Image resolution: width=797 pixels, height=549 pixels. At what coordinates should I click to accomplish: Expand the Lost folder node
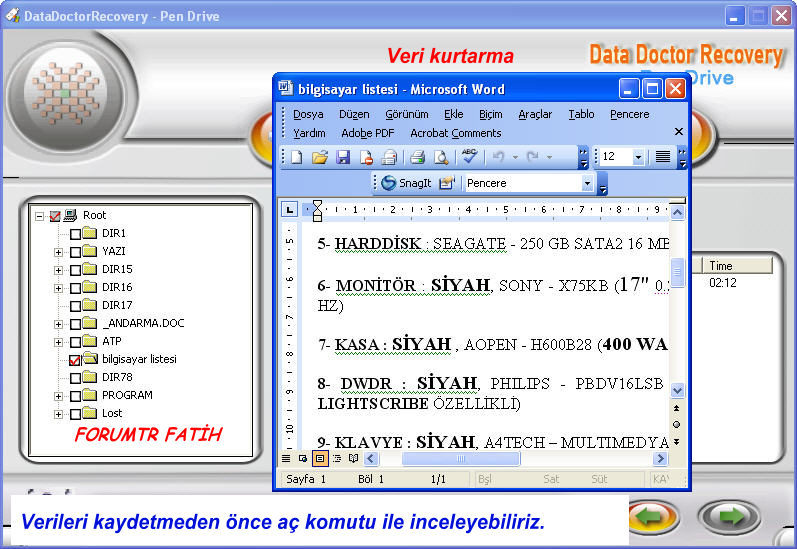(58, 414)
